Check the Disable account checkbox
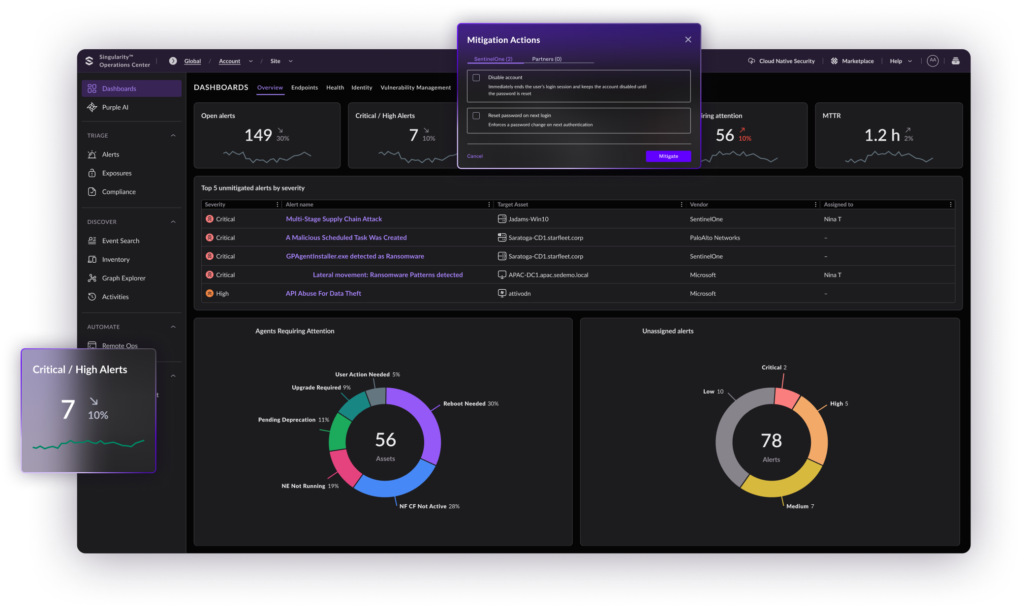This screenshot has height=611, width=1024. click(476, 78)
